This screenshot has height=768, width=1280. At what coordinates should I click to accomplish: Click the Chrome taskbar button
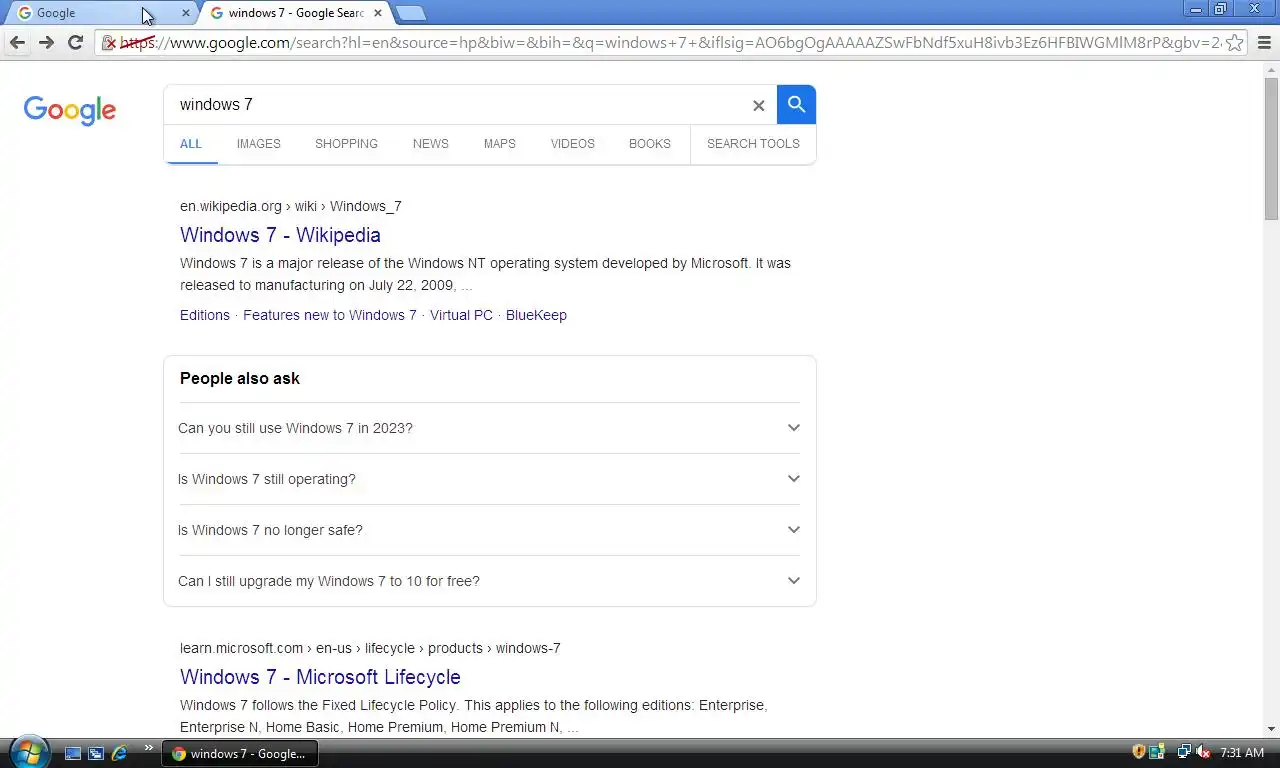tap(240, 753)
